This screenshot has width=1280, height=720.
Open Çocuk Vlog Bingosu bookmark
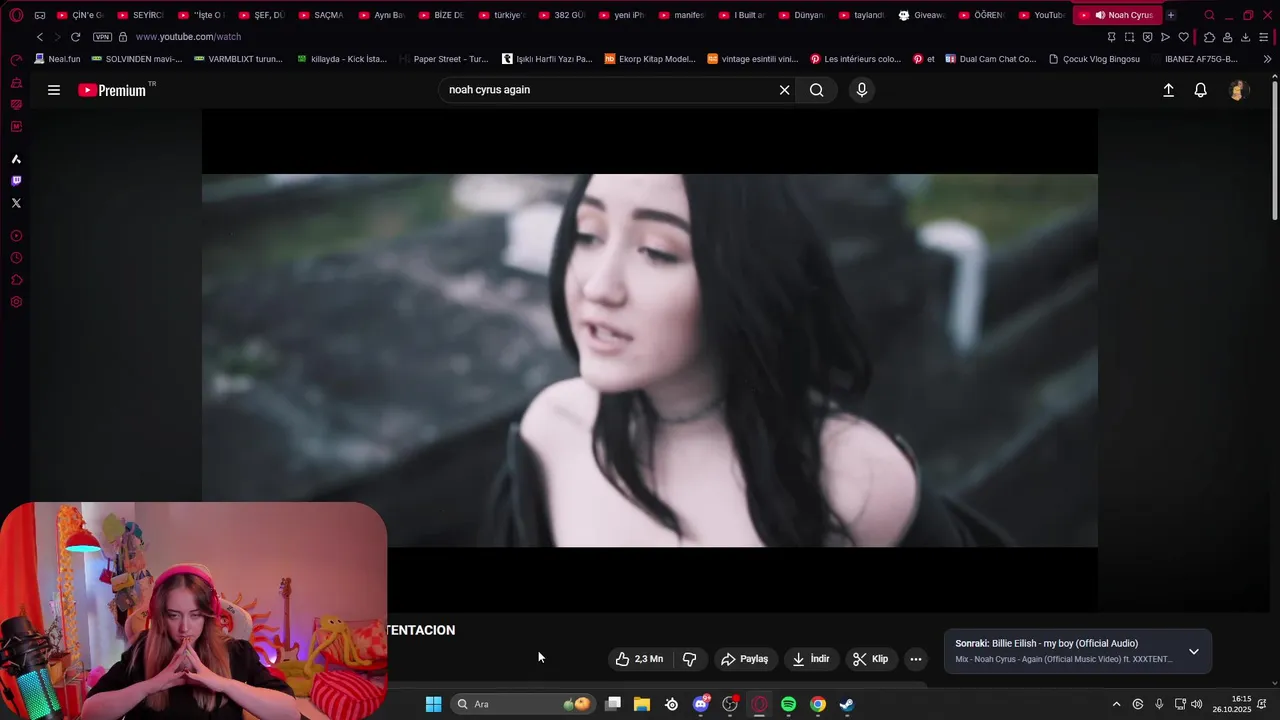click(x=1094, y=59)
